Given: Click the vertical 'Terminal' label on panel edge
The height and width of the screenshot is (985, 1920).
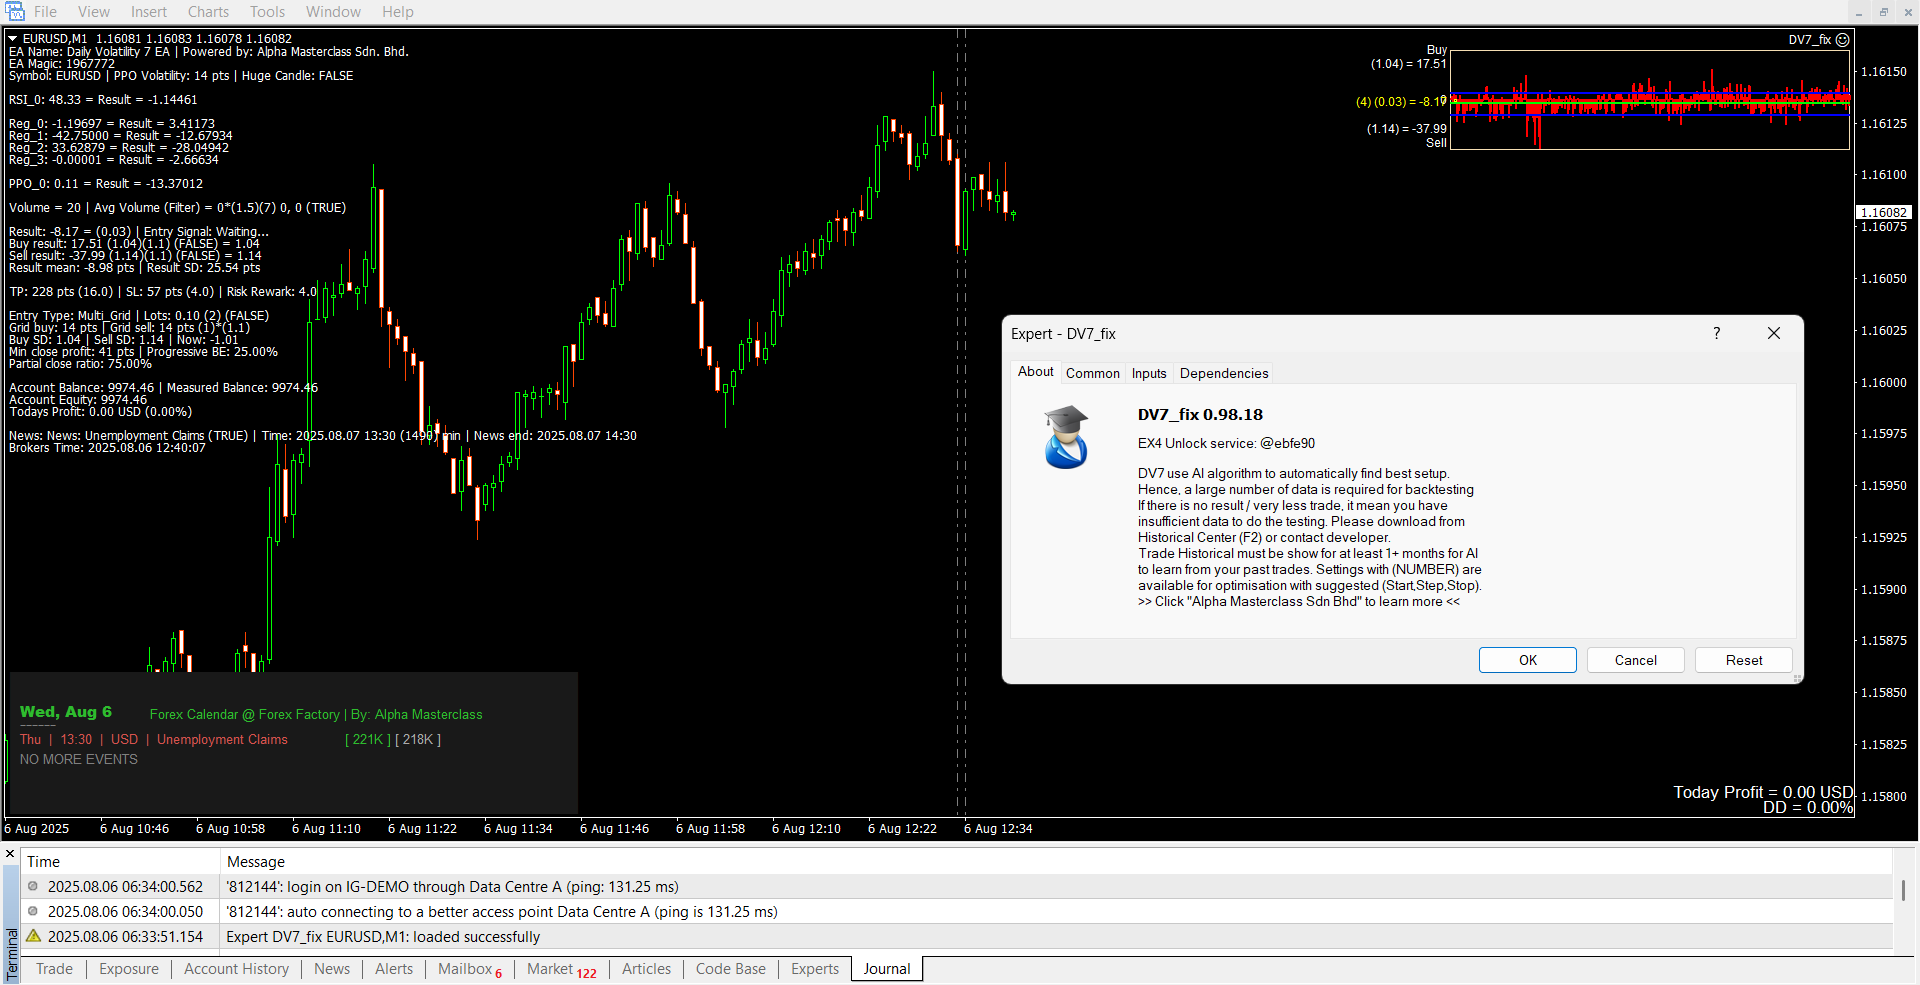Looking at the screenshot, I should click(x=12, y=954).
